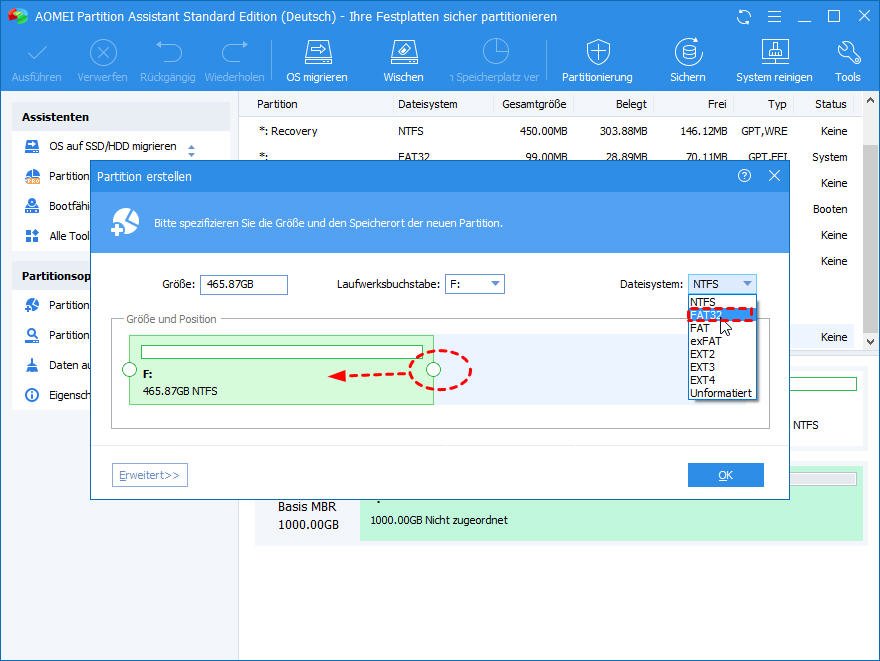Click the help question mark in dialog
The image size is (880, 661).
[x=744, y=176]
